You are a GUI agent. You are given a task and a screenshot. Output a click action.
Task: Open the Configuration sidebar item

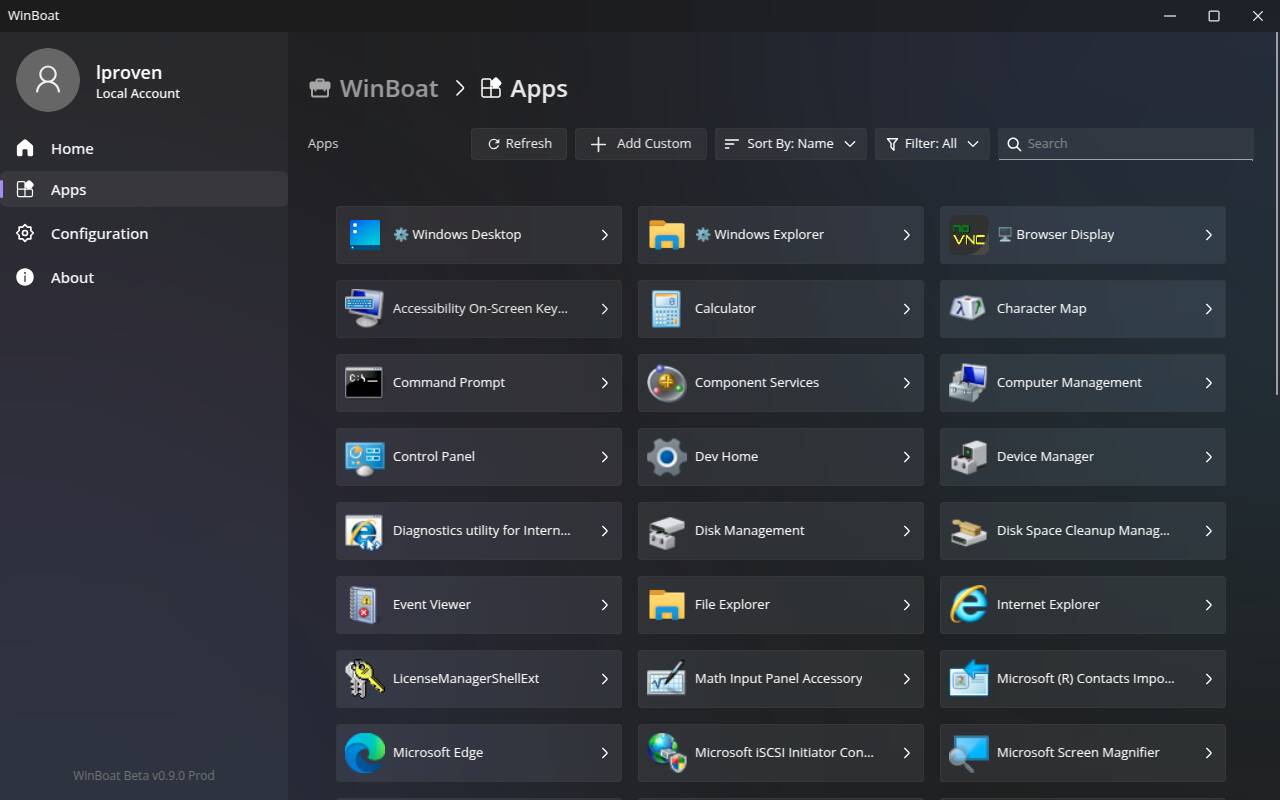point(99,234)
